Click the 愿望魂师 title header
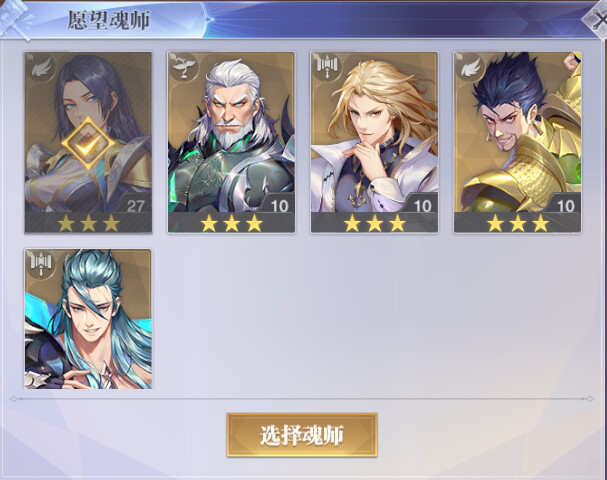Image resolution: width=607 pixels, height=480 pixels. coord(109,20)
